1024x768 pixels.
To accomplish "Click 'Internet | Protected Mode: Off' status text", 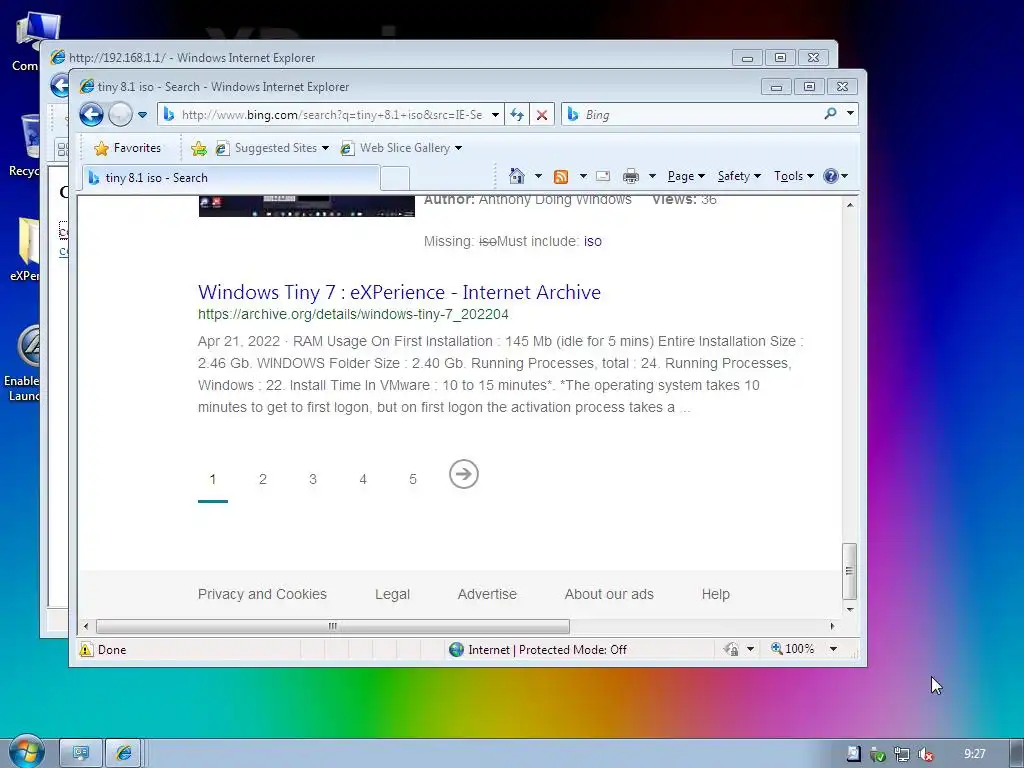I will (x=547, y=650).
